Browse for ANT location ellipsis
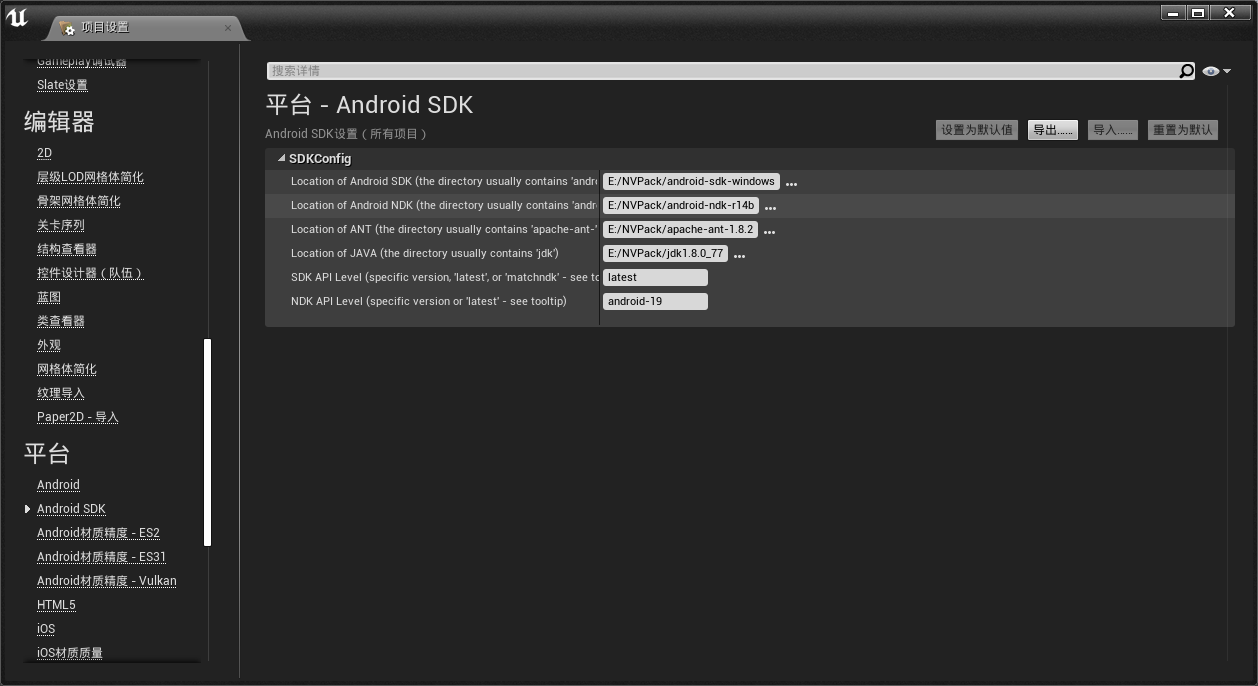This screenshot has height=686, width=1258. 769,231
